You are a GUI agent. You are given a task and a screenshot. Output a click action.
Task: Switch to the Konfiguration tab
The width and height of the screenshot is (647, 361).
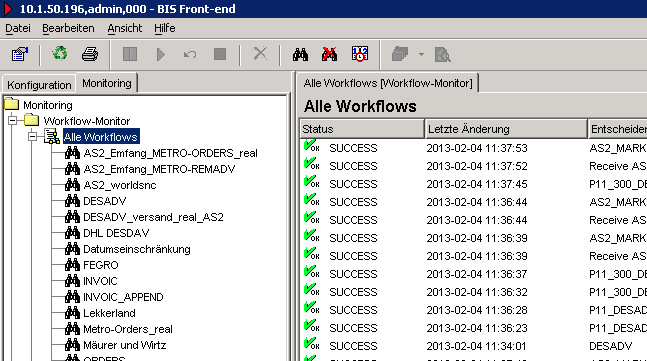[39, 85]
